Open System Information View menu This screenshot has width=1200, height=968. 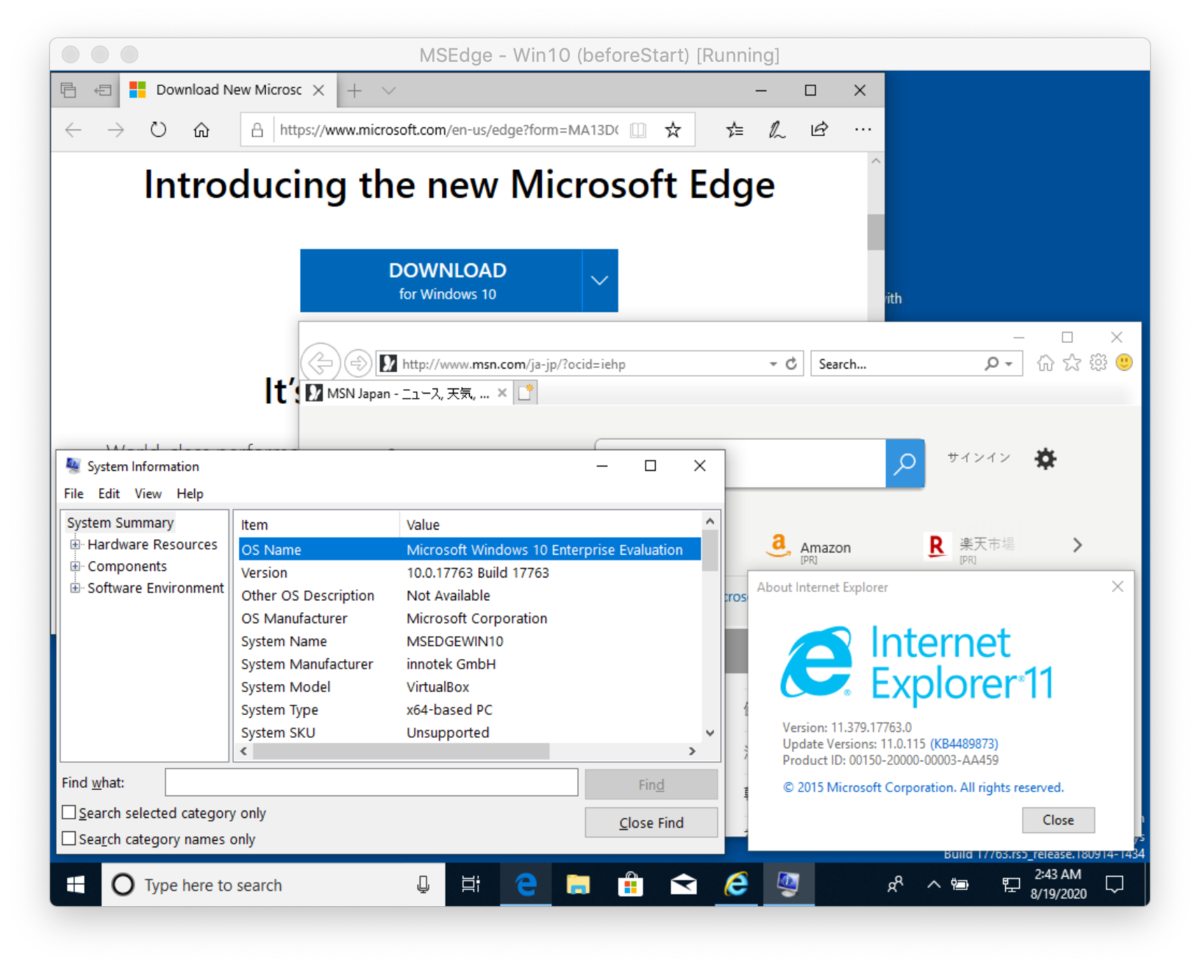click(148, 494)
